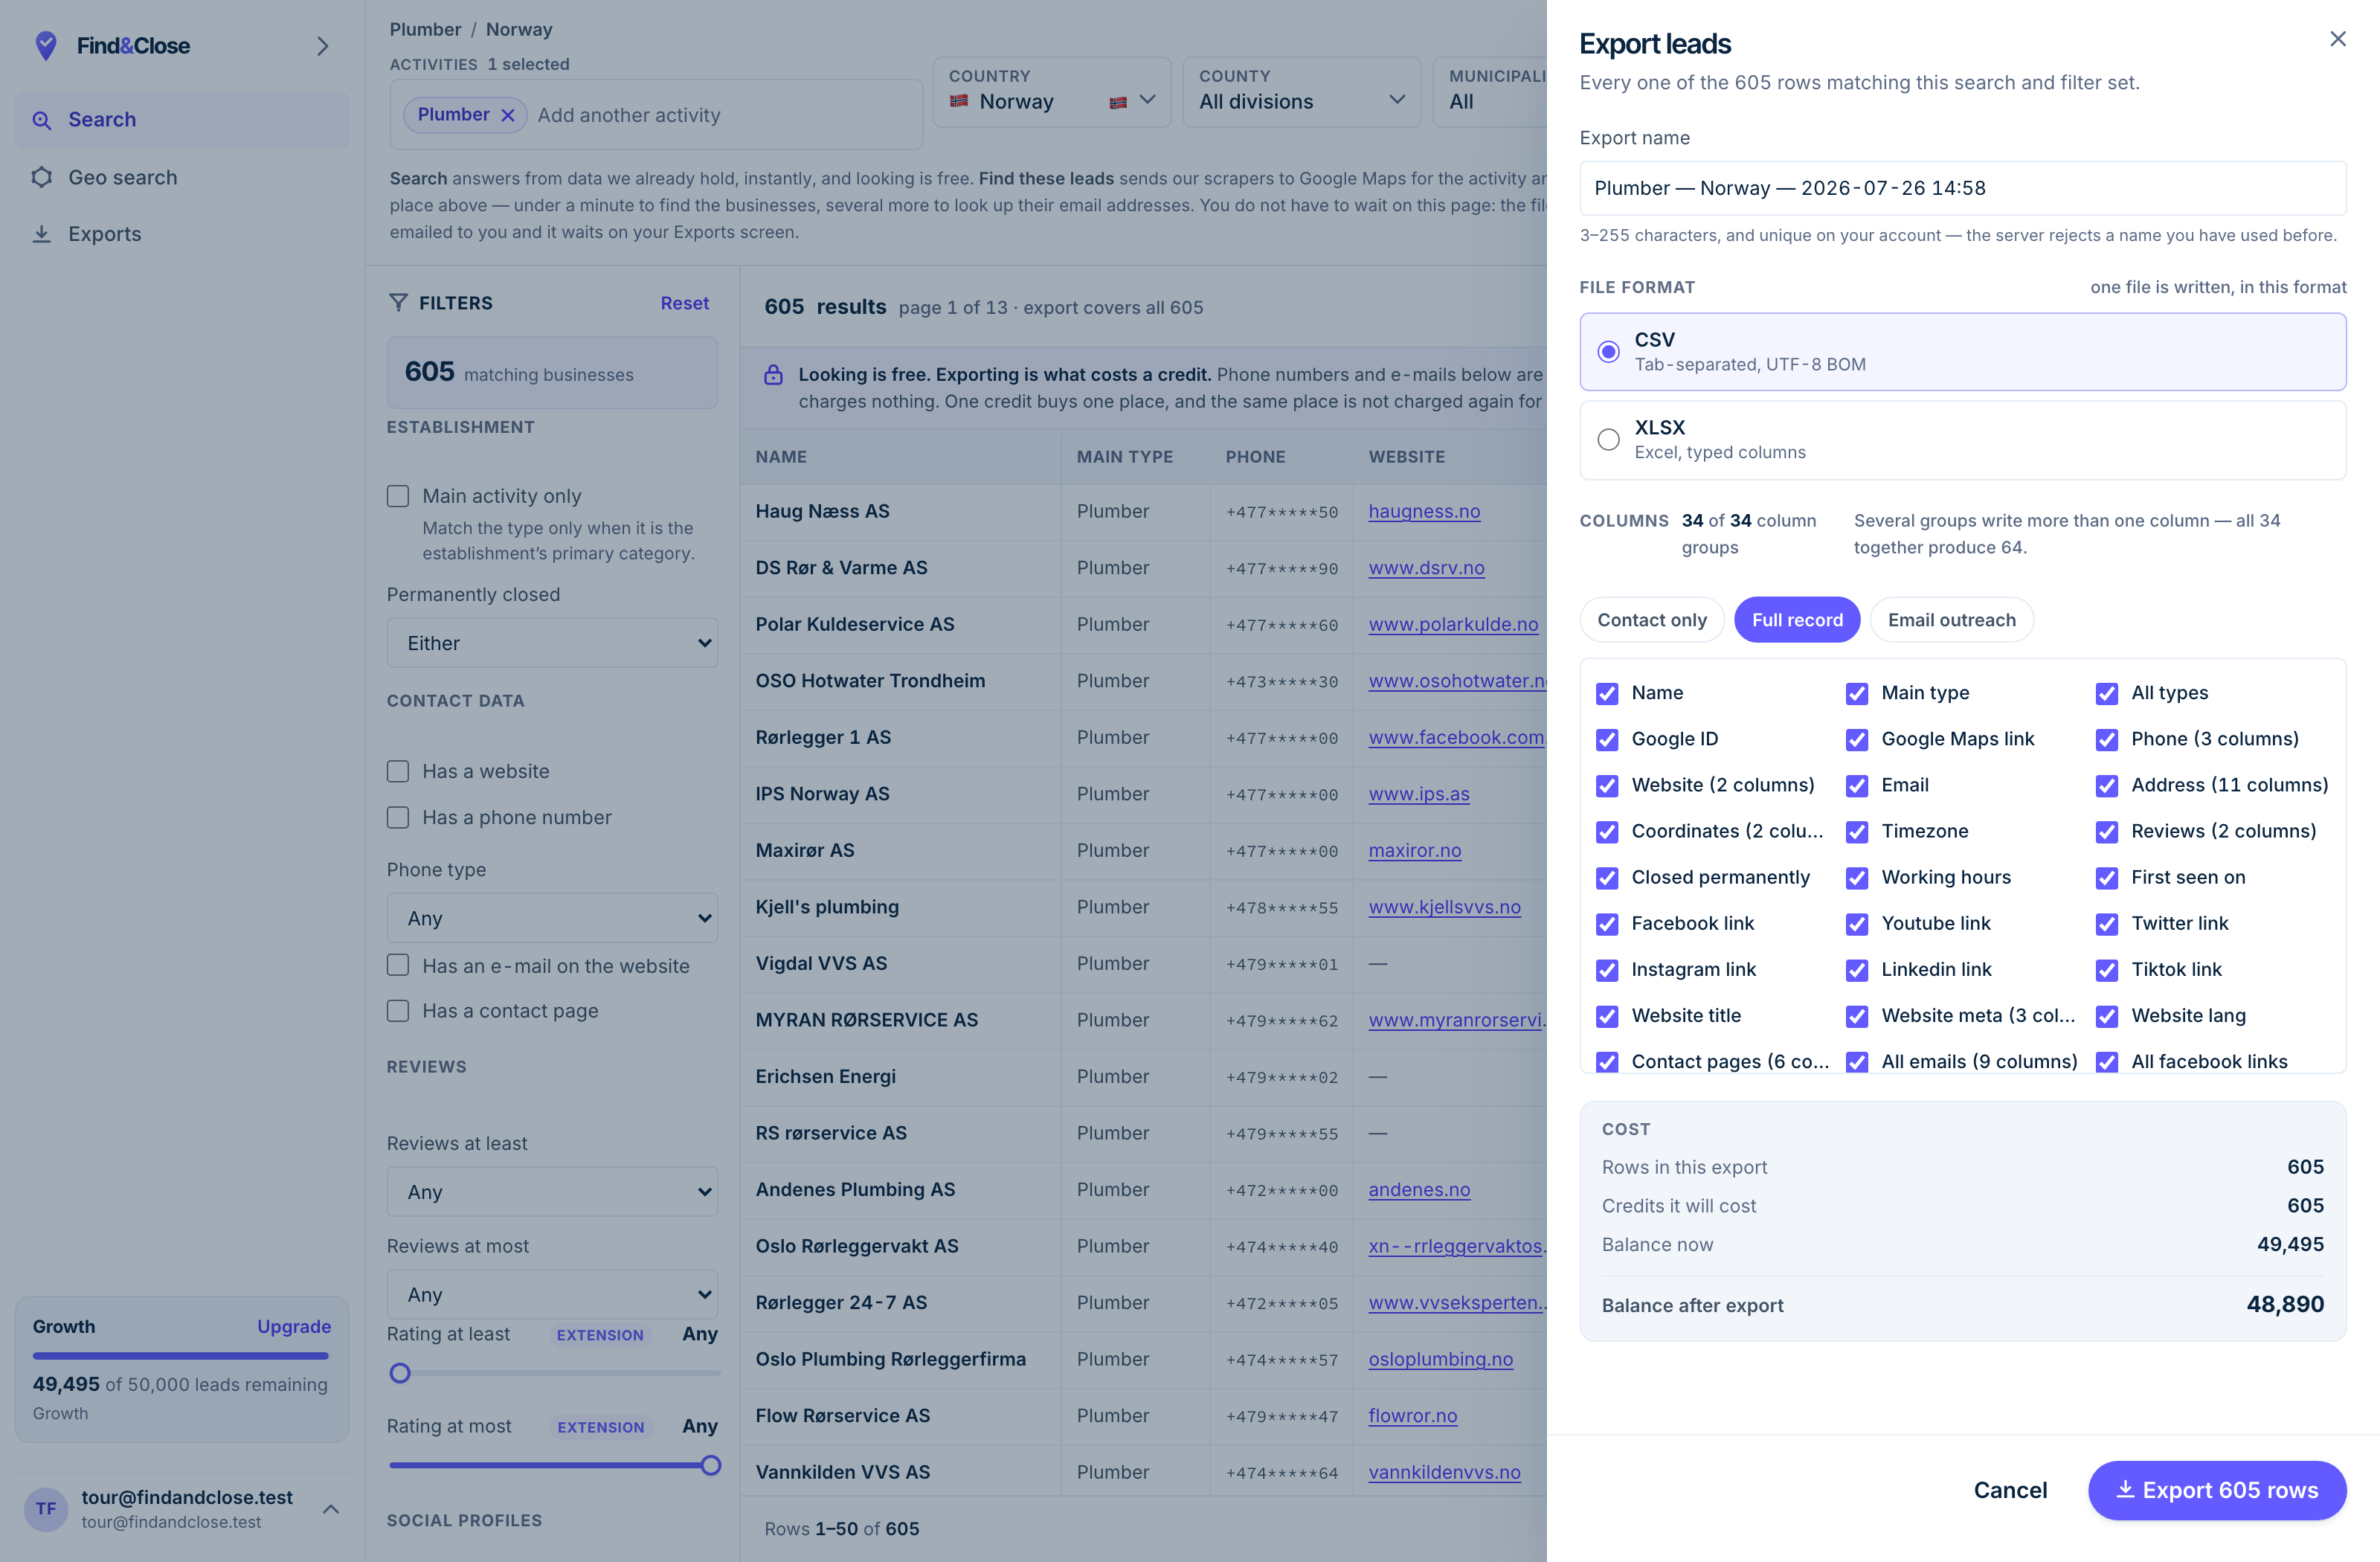Click the Exports download icon
Screen dimensions: 2380x1562
[x=42, y=234]
